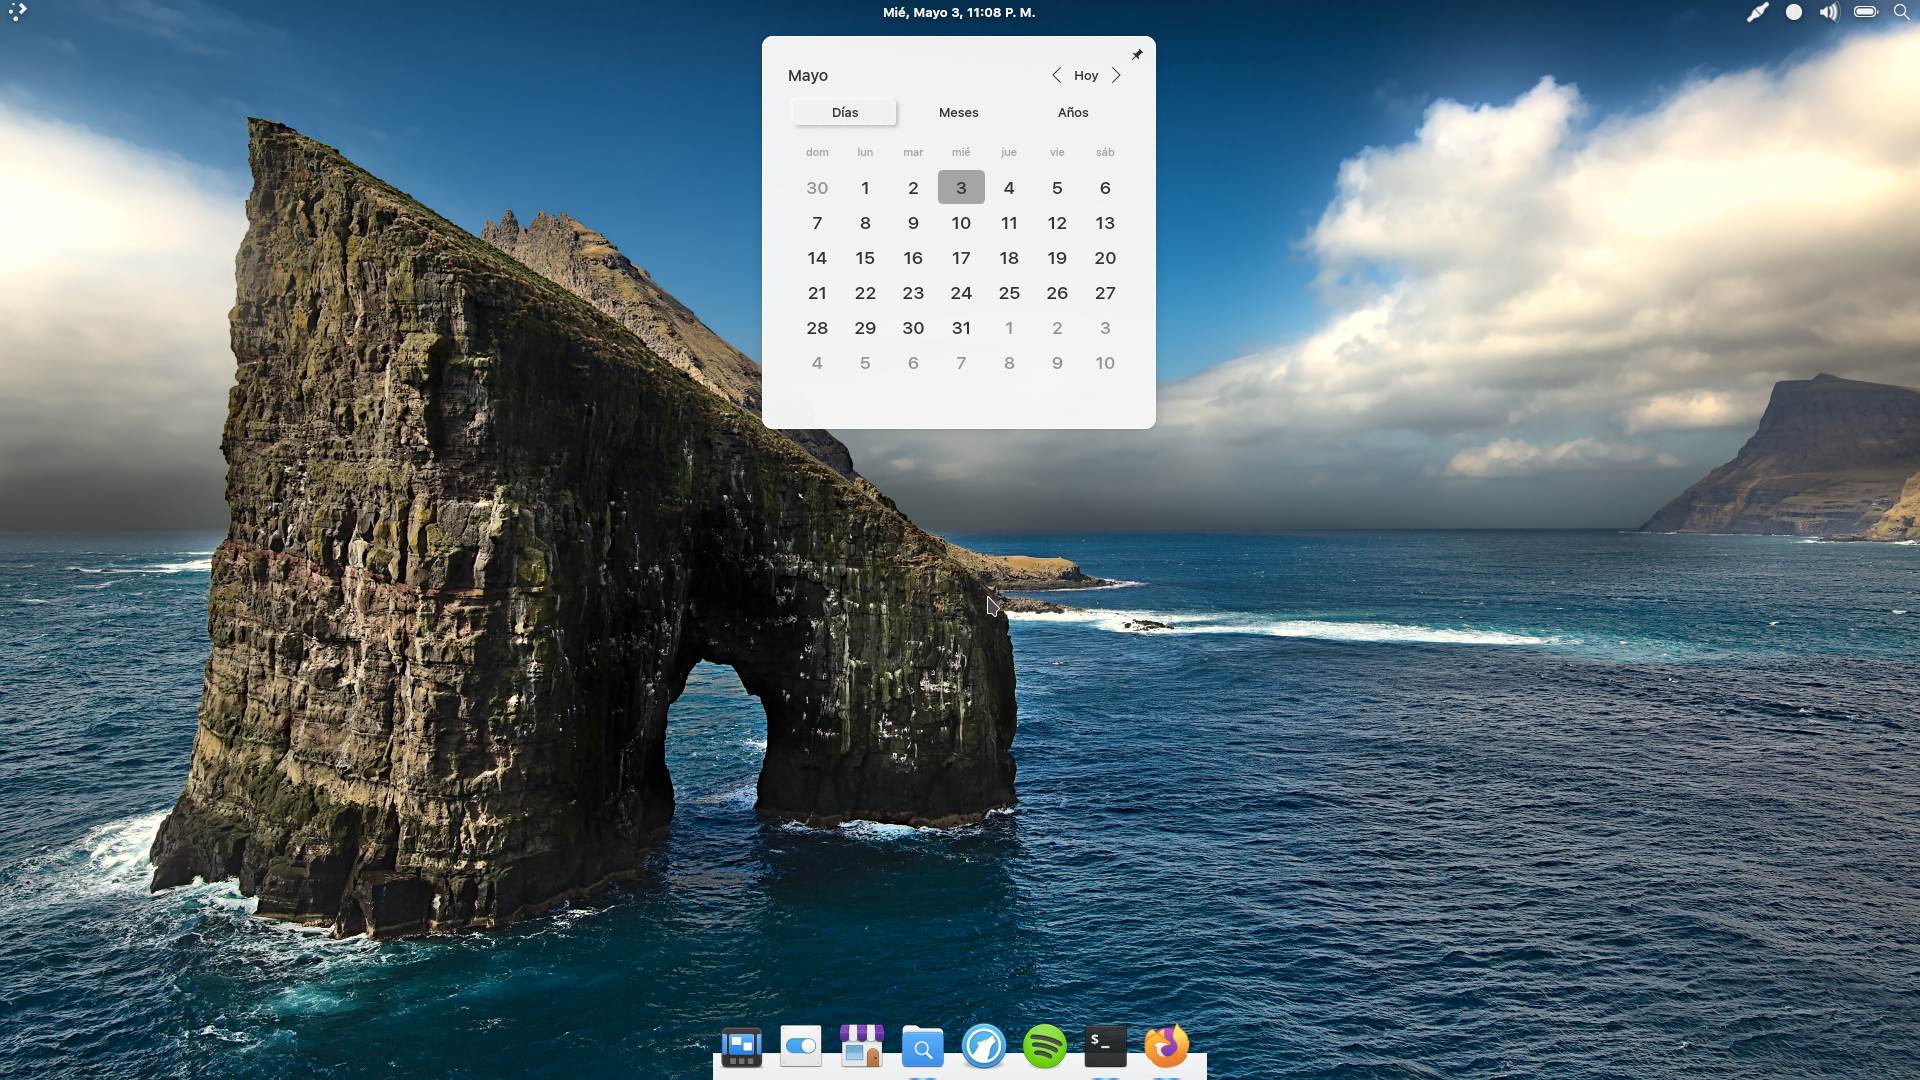
Task: Select day 27 in the calendar
Action: point(1105,293)
